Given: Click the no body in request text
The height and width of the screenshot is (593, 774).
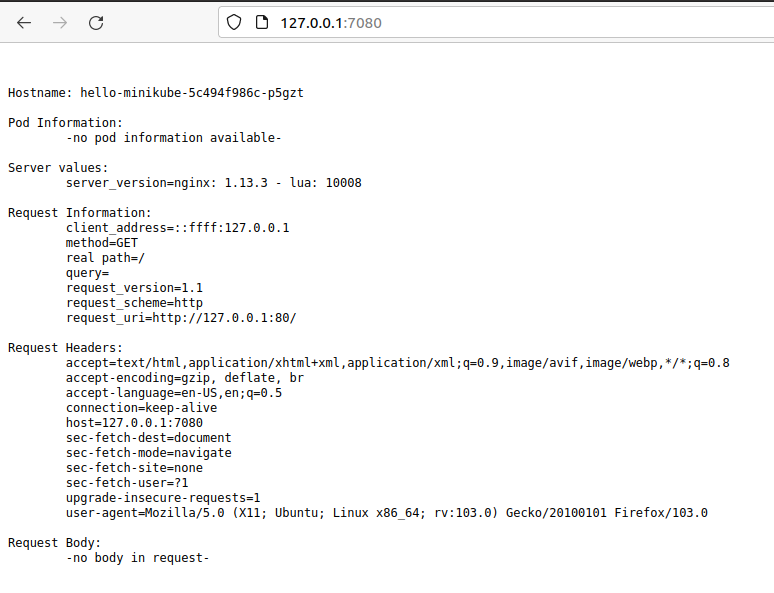Looking at the screenshot, I should [137, 558].
